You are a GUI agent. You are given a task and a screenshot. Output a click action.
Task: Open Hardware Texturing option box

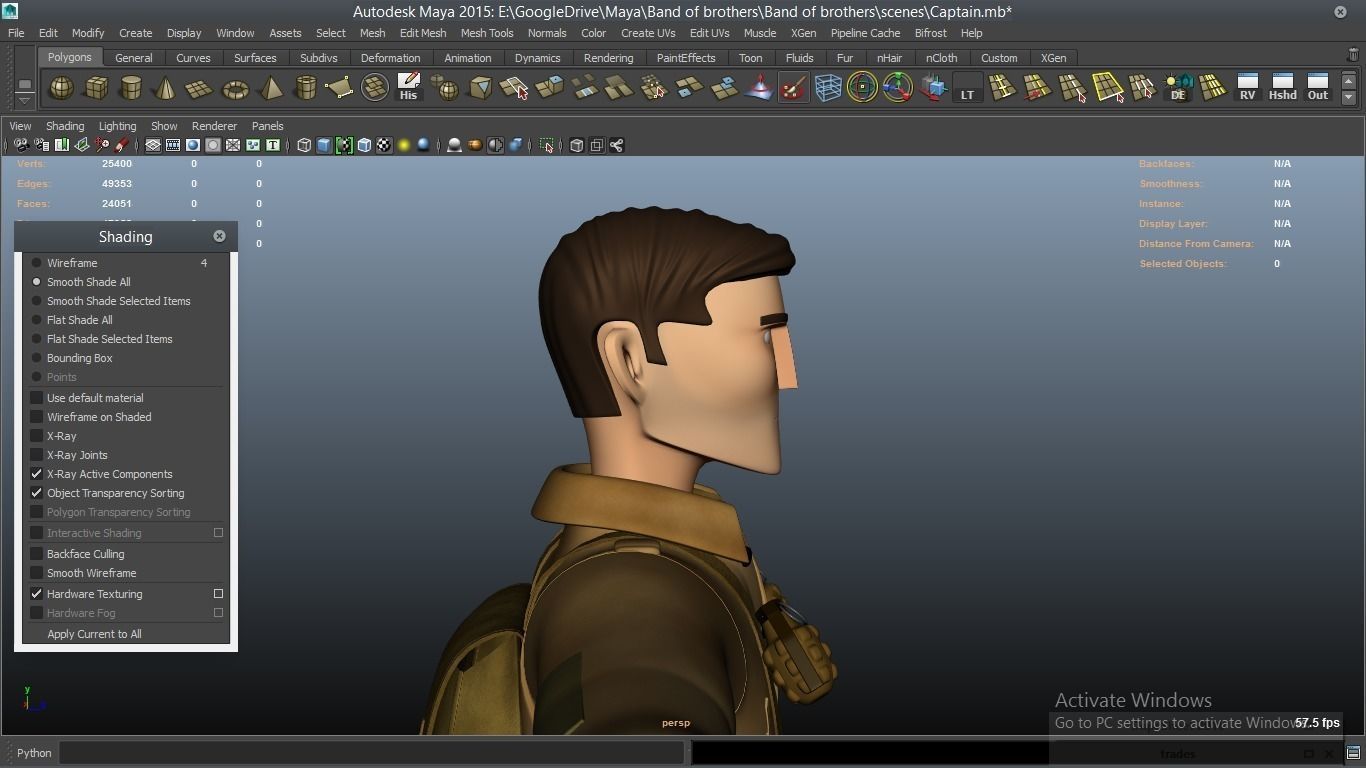point(218,594)
